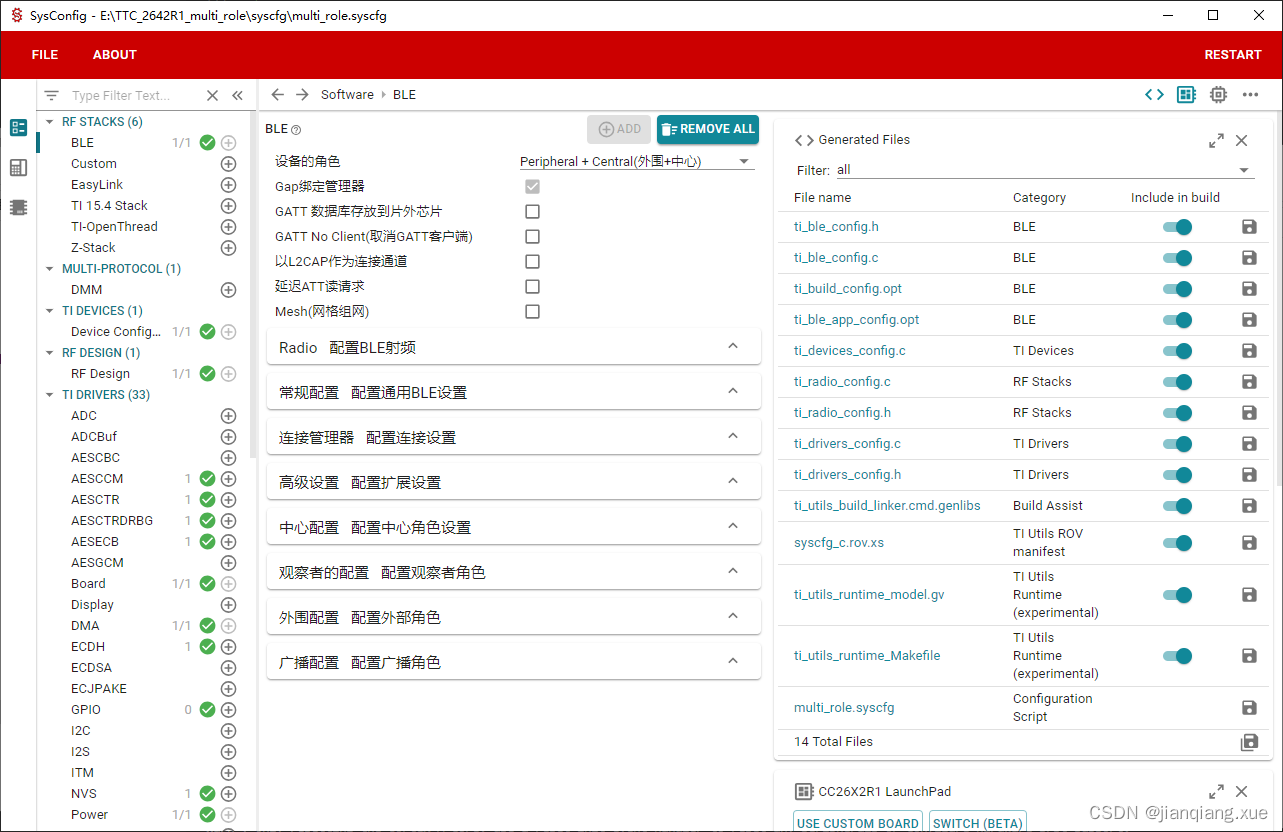Show generated files code icon in top toolbar

coord(1154,95)
